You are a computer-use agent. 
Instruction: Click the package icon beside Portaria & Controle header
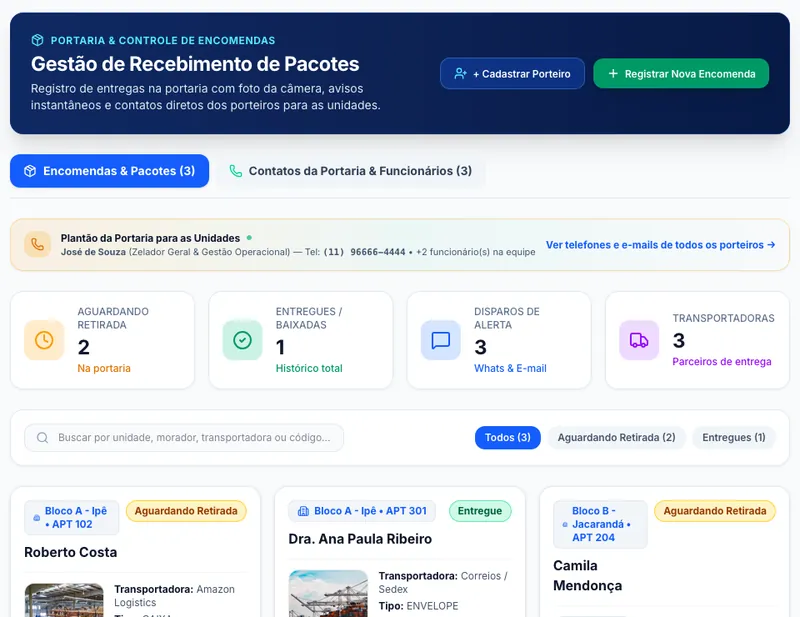pos(37,40)
